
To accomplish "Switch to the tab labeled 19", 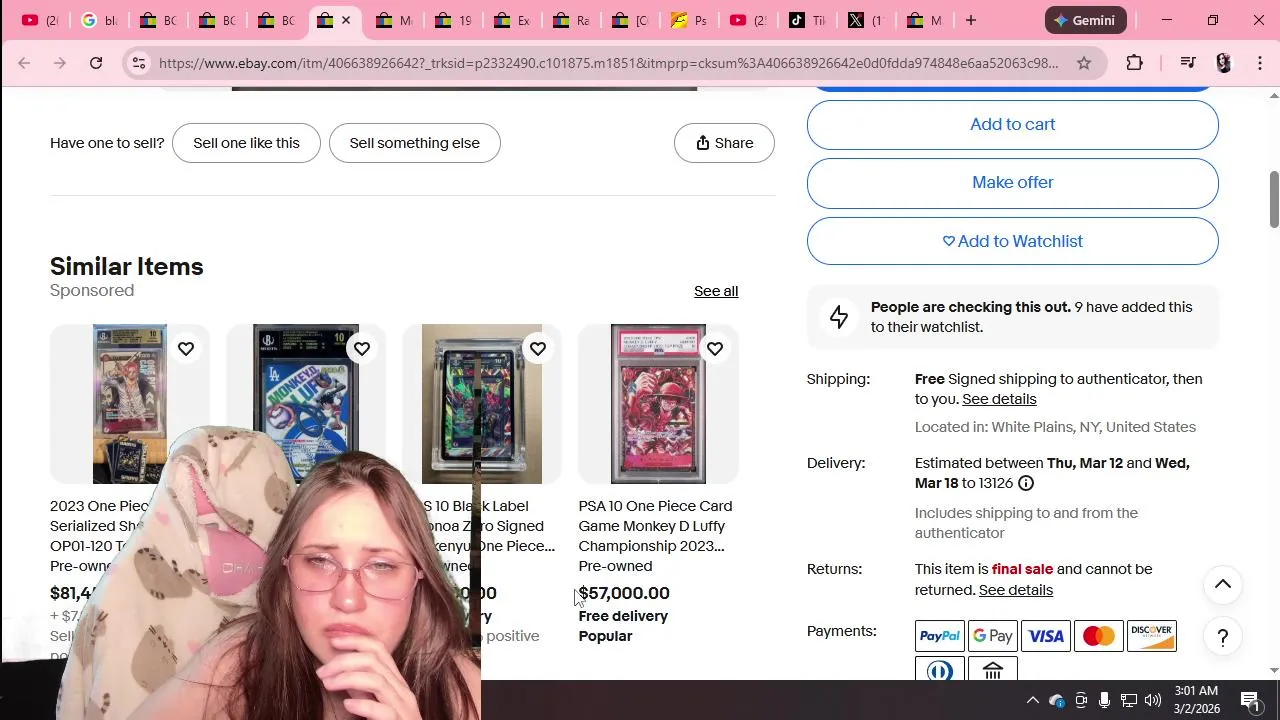I will [x=453, y=20].
